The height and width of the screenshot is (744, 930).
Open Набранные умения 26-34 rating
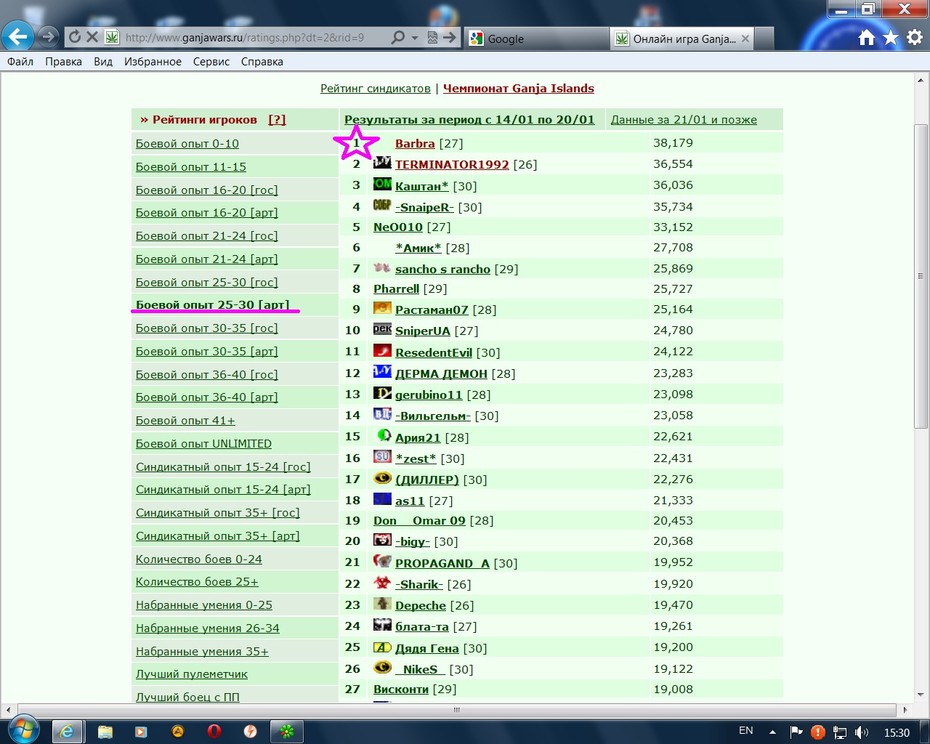coord(208,628)
